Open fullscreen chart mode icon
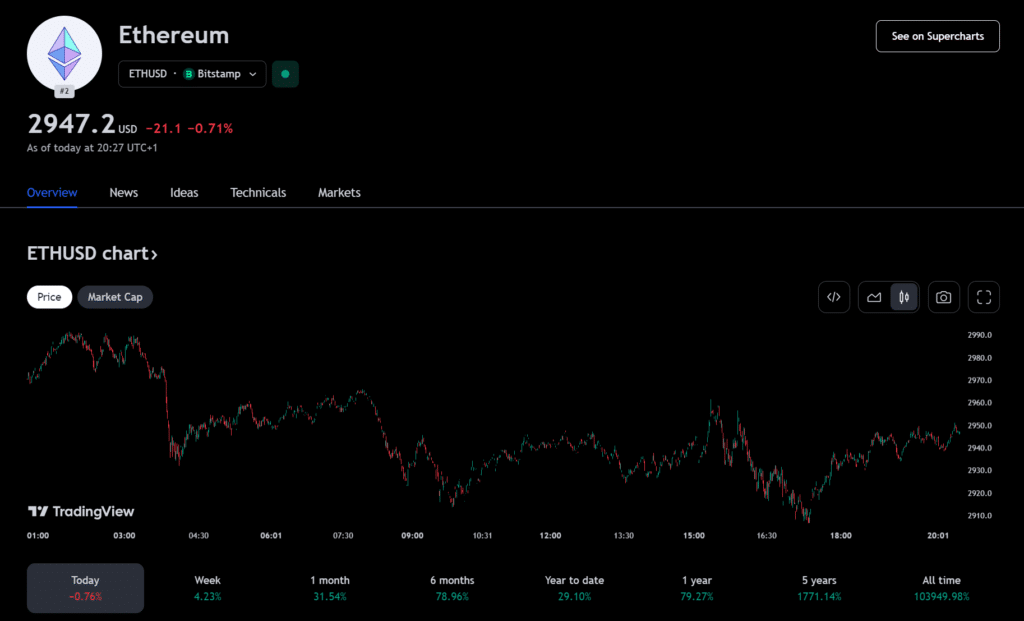The image size is (1024, 621). pyautogui.click(x=984, y=297)
